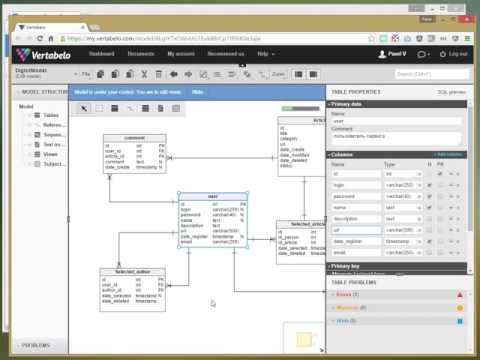Screen dimensions: 480x360
Task: Toggle the right panel layout icon
Action: (x=313, y=74)
